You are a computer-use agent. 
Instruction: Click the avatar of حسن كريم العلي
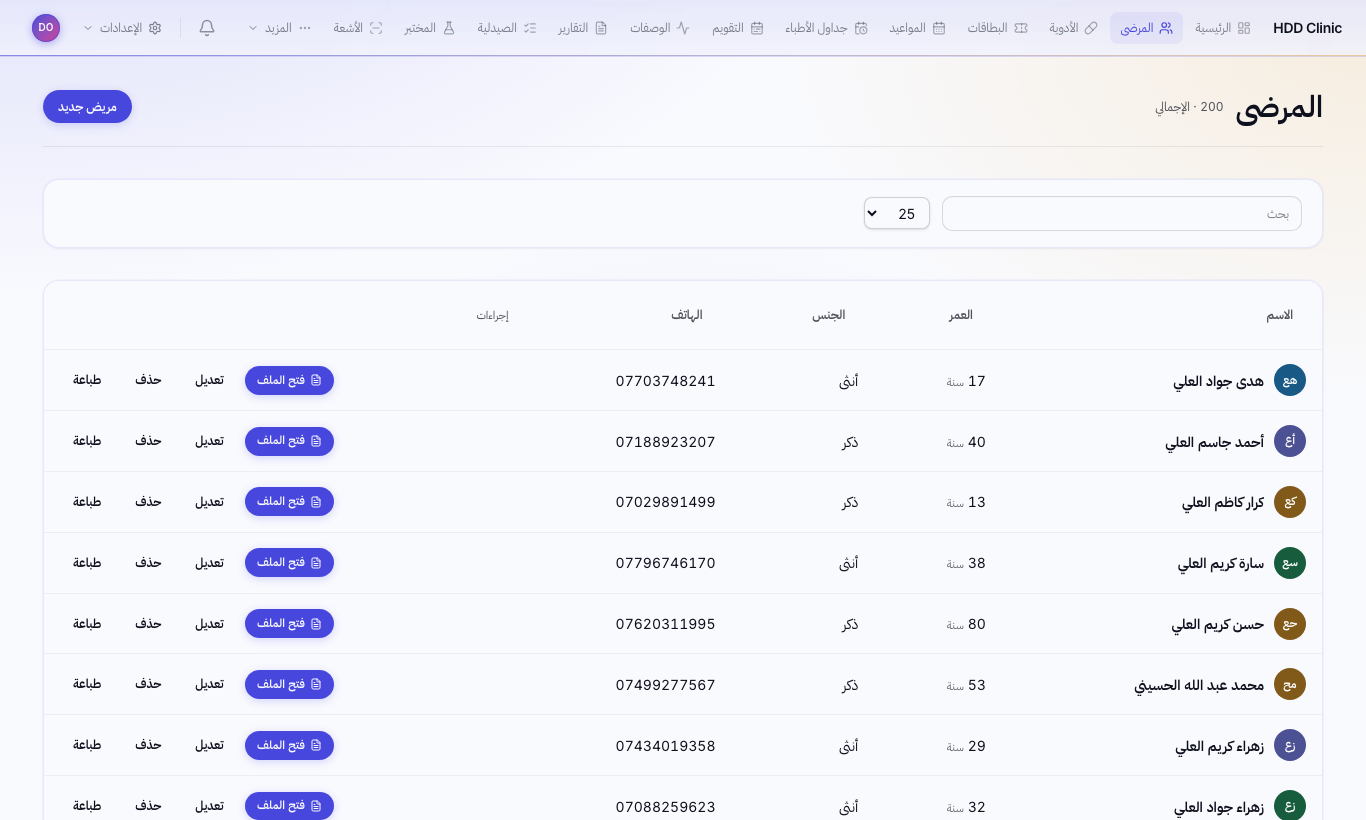click(x=1290, y=624)
